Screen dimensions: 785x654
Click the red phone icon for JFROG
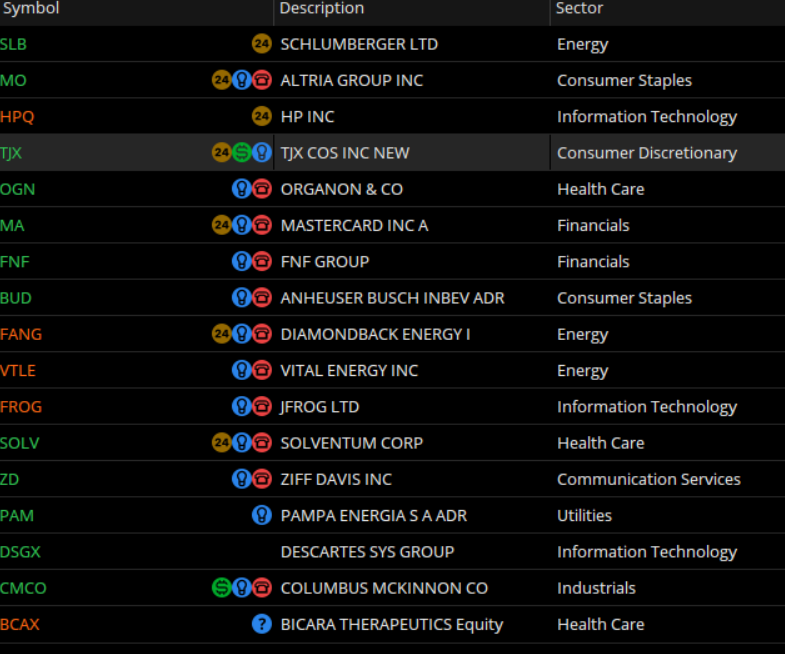tap(262, 407)
